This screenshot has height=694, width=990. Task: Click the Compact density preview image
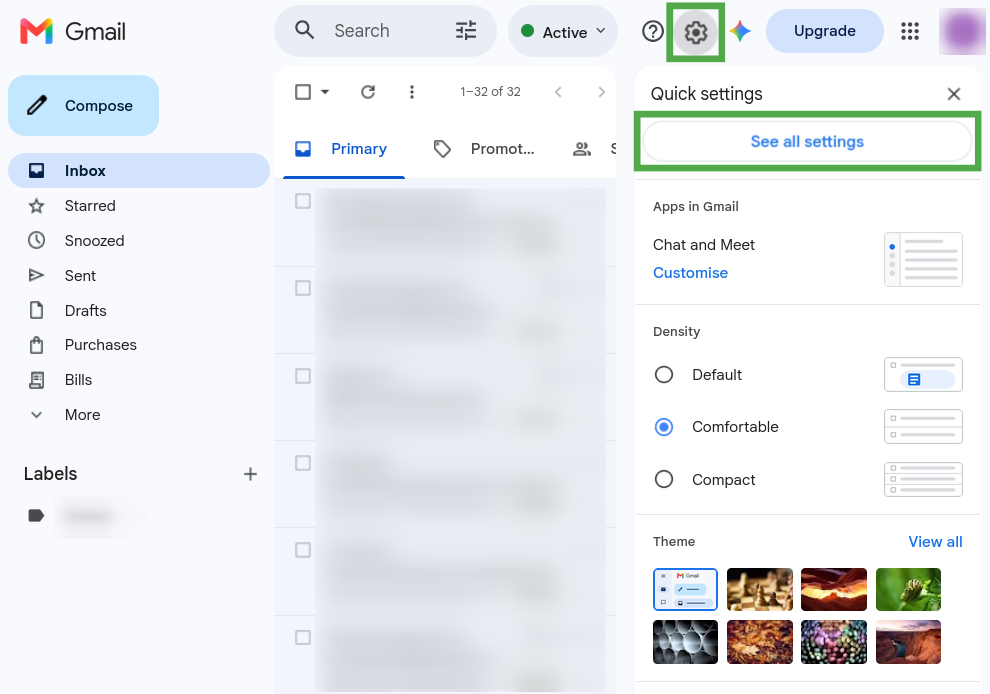click(x=923, y=479)
